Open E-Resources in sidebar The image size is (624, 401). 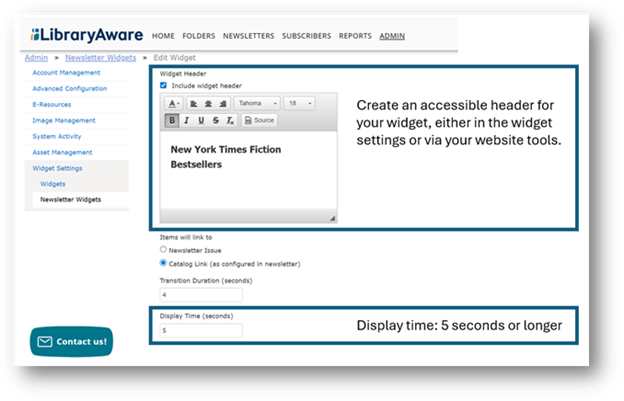pos(52,105)
